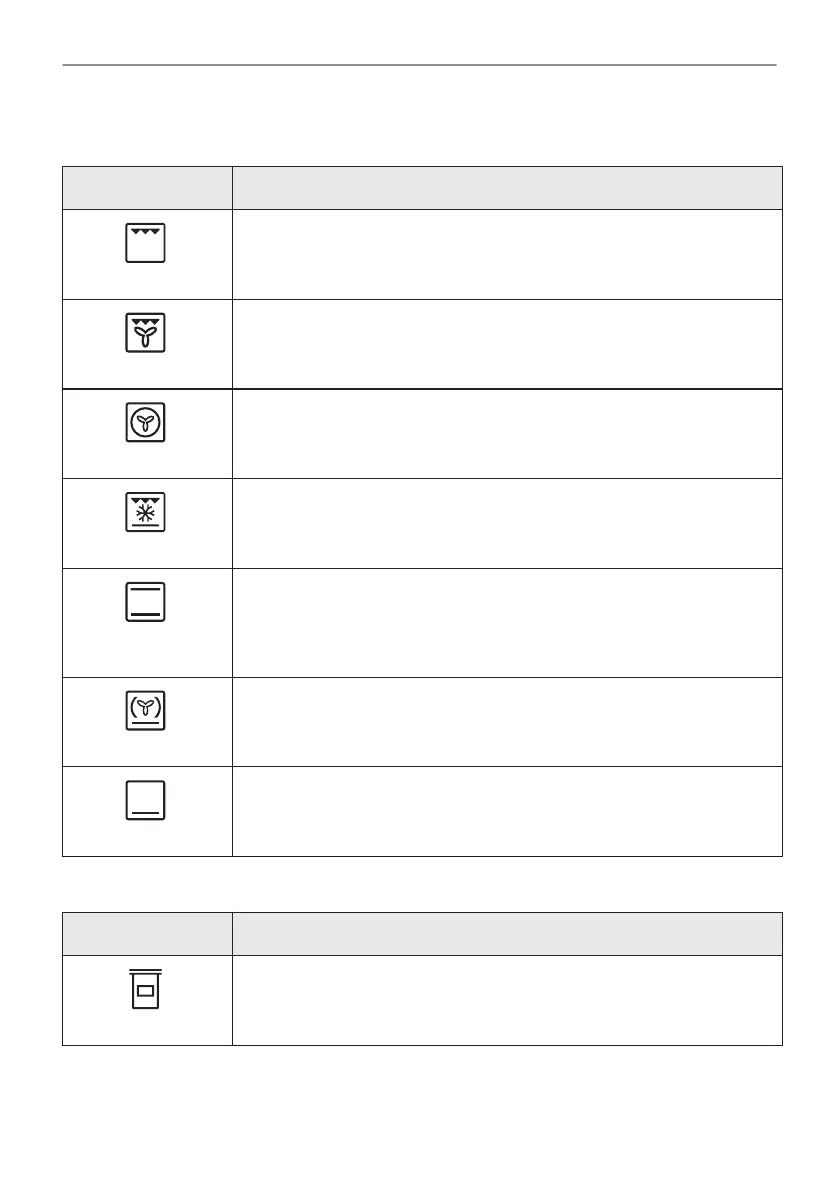Click the description cell beside grill-fan icon

pos(507,344)
